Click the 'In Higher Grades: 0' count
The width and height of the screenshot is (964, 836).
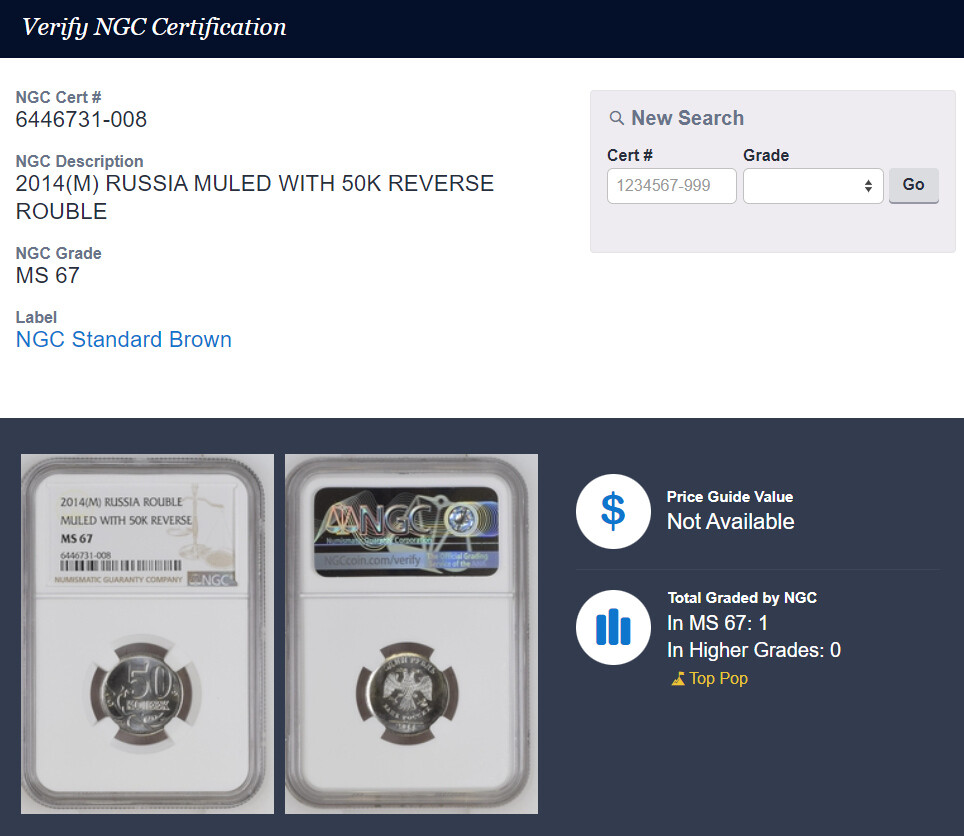tap(754, 650)
